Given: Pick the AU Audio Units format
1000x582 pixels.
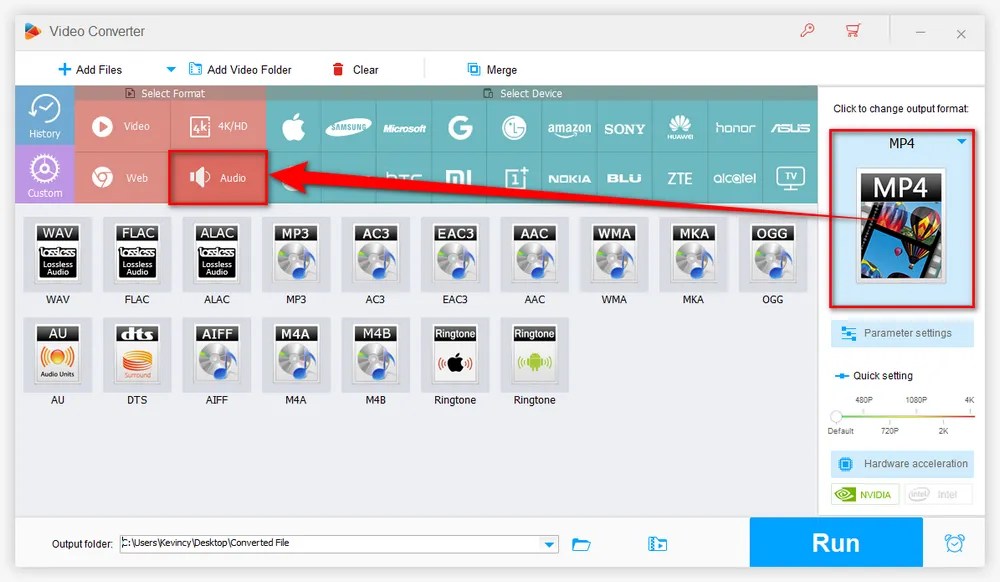Looking at the screenshot, I should [57, 354].
